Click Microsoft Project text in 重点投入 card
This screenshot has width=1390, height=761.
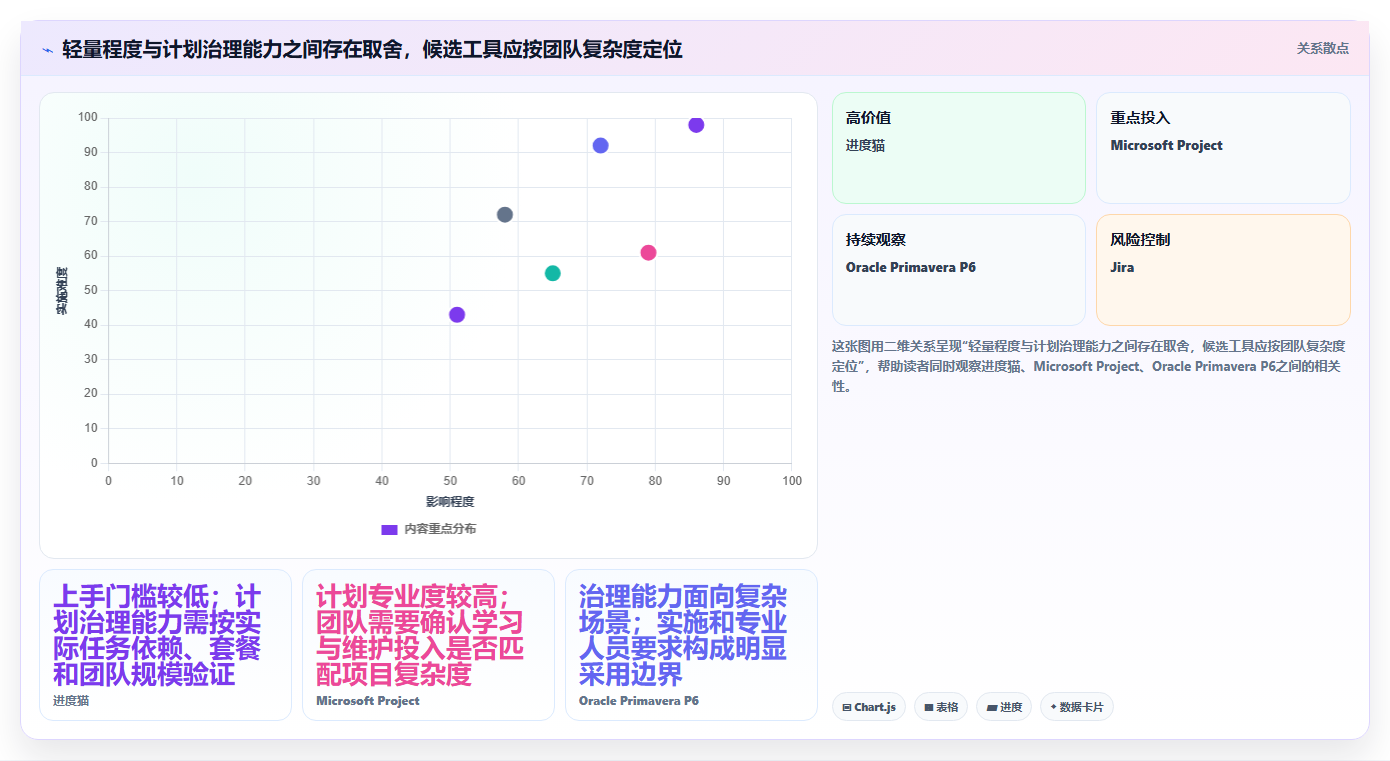[x=1166, y=145]
